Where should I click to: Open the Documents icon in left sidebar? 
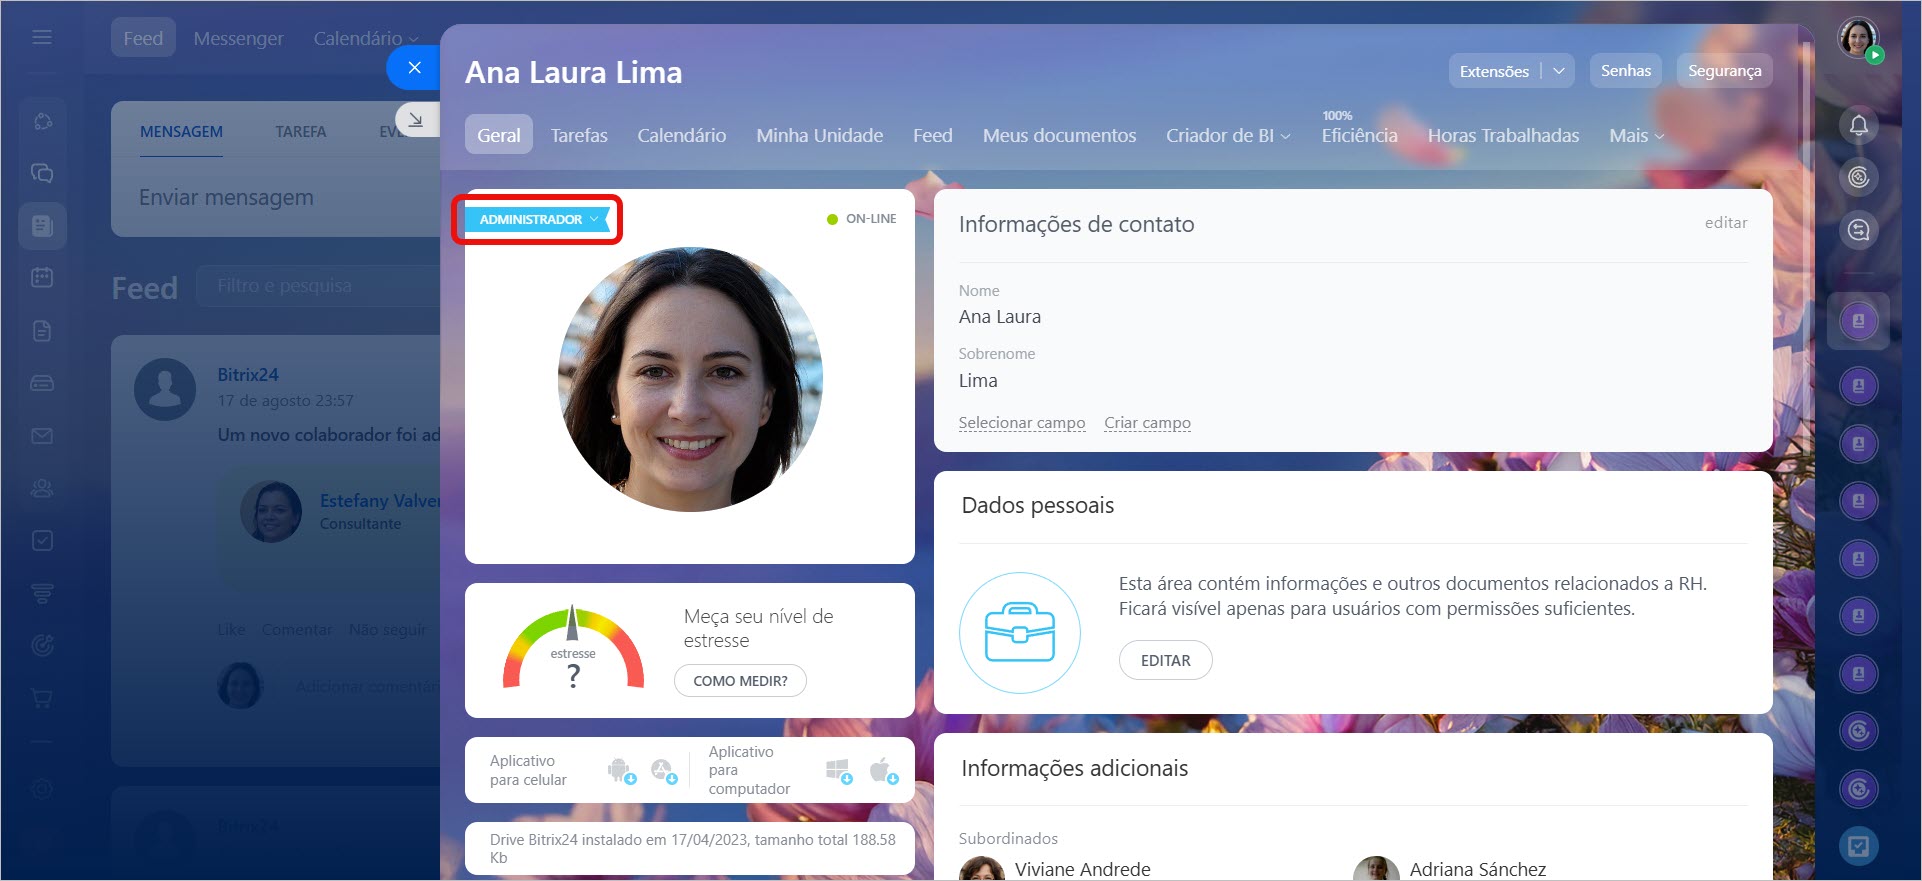point(42,331)
